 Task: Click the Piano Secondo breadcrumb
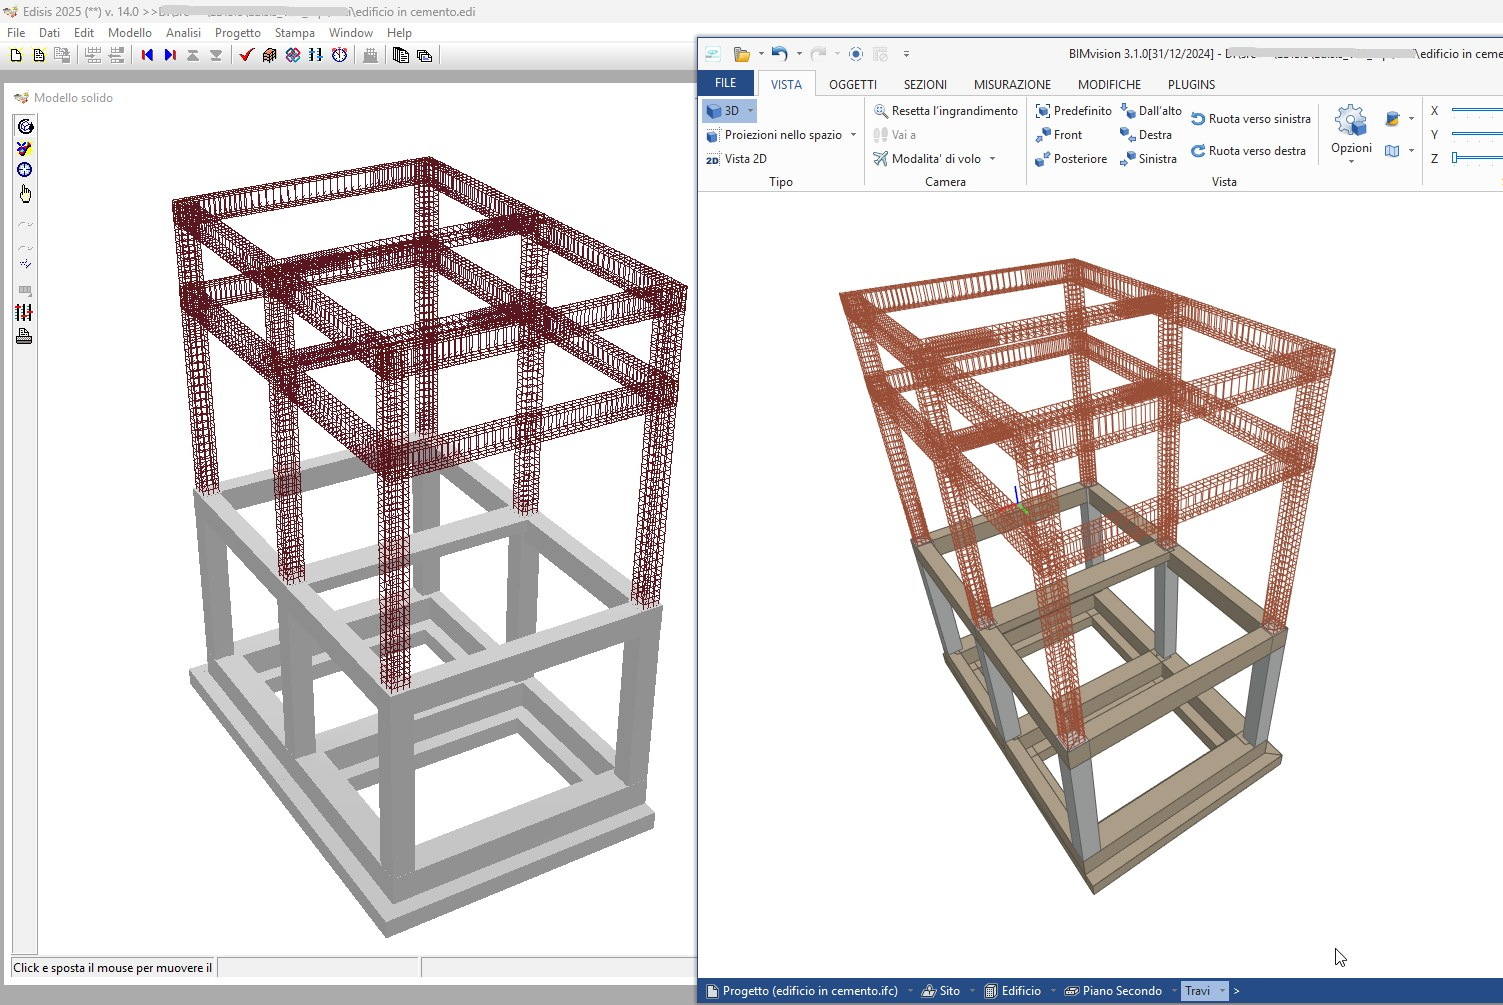click(1121, 991)
